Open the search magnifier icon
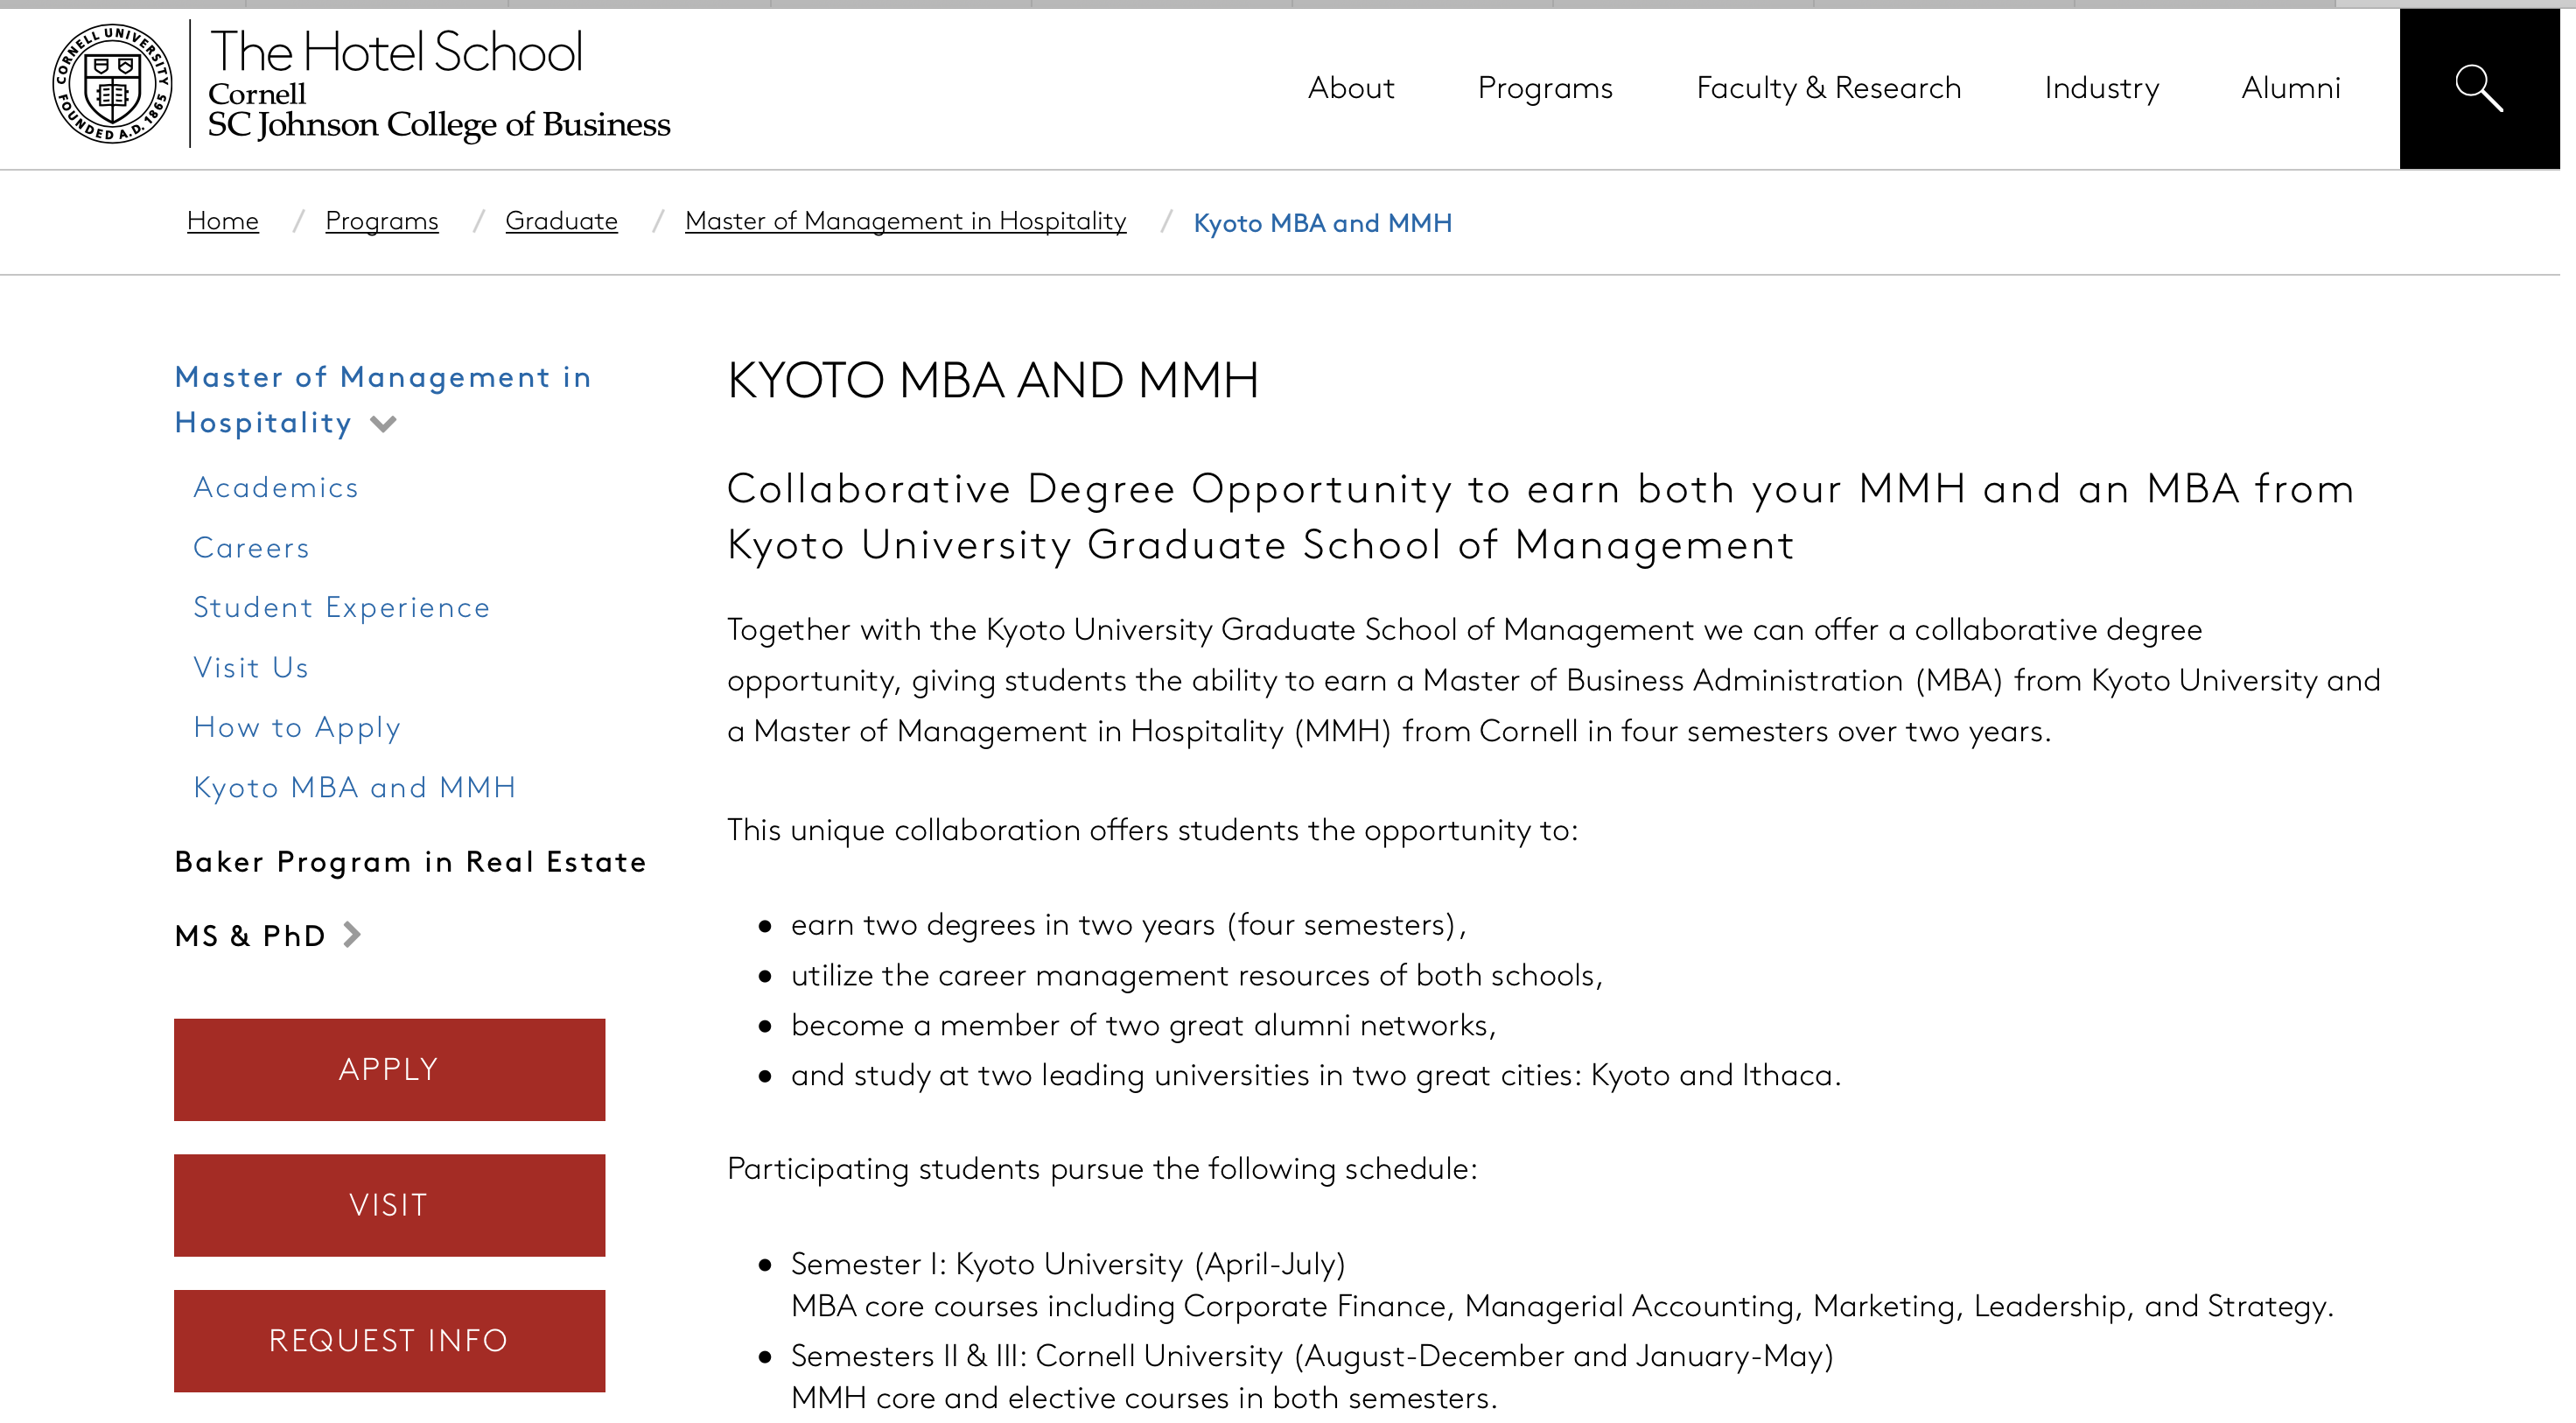 tap(2478, 88)
